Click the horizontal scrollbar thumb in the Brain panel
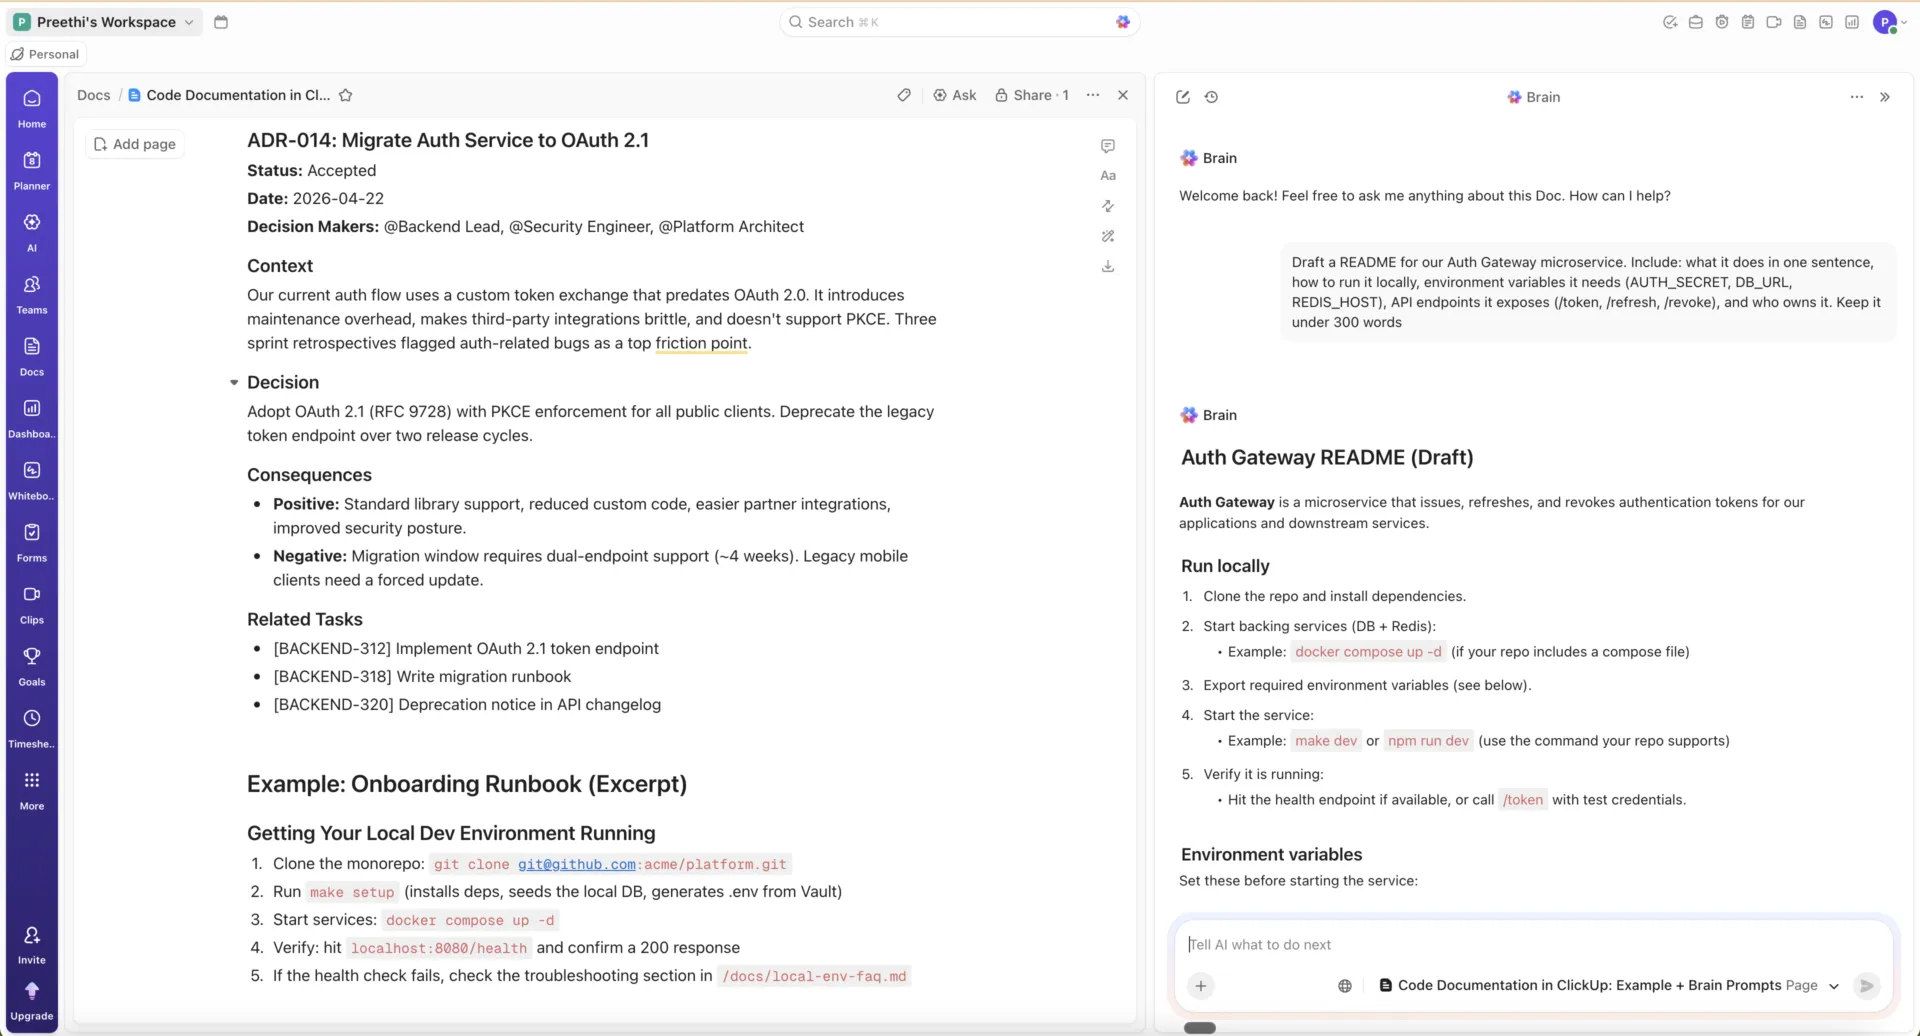Viewport: 1920px width, 1036px height. (x=1200, y=1028)
